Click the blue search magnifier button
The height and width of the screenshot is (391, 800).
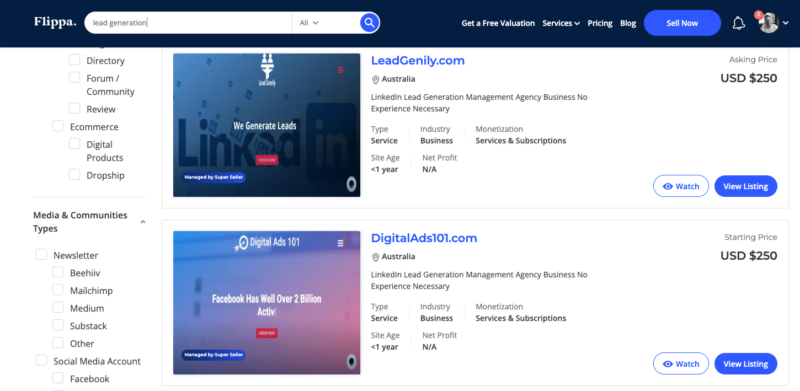[369, 22]
